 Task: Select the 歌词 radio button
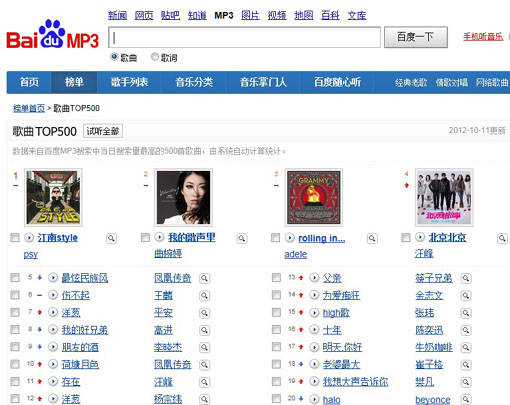(155, 57)
